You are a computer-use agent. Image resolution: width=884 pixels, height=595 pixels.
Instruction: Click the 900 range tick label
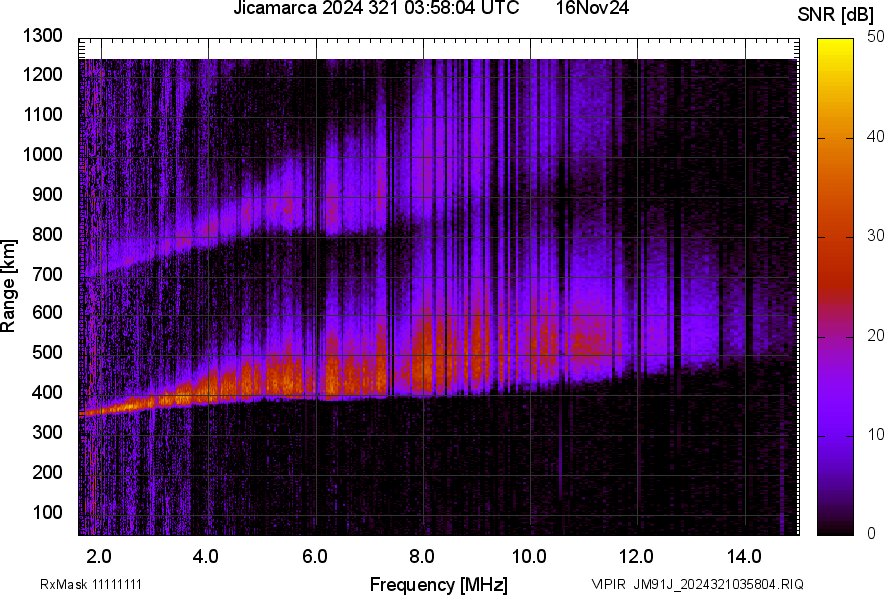coord(47,194)
